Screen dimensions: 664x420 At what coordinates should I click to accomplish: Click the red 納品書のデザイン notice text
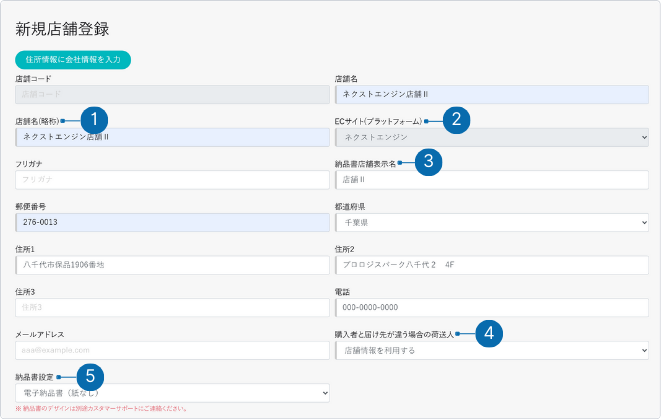pos(101,409)
